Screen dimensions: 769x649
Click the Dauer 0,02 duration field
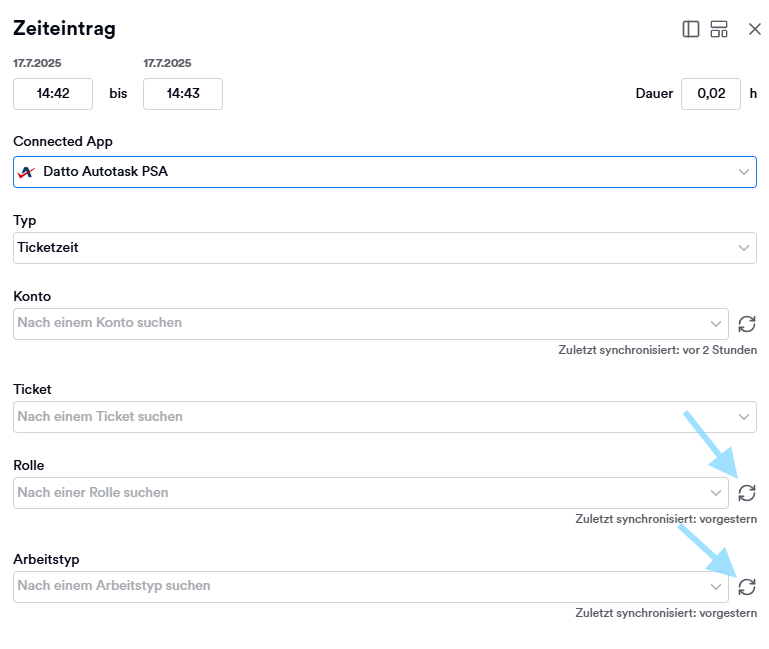coord(711,94)
